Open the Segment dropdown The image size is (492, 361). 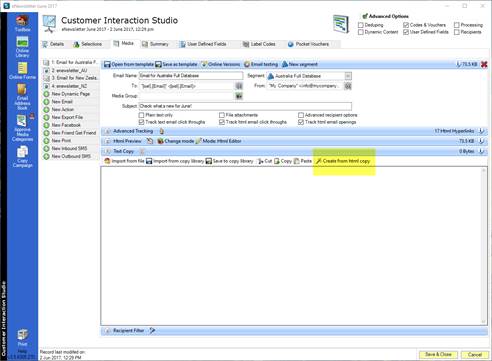348,76
